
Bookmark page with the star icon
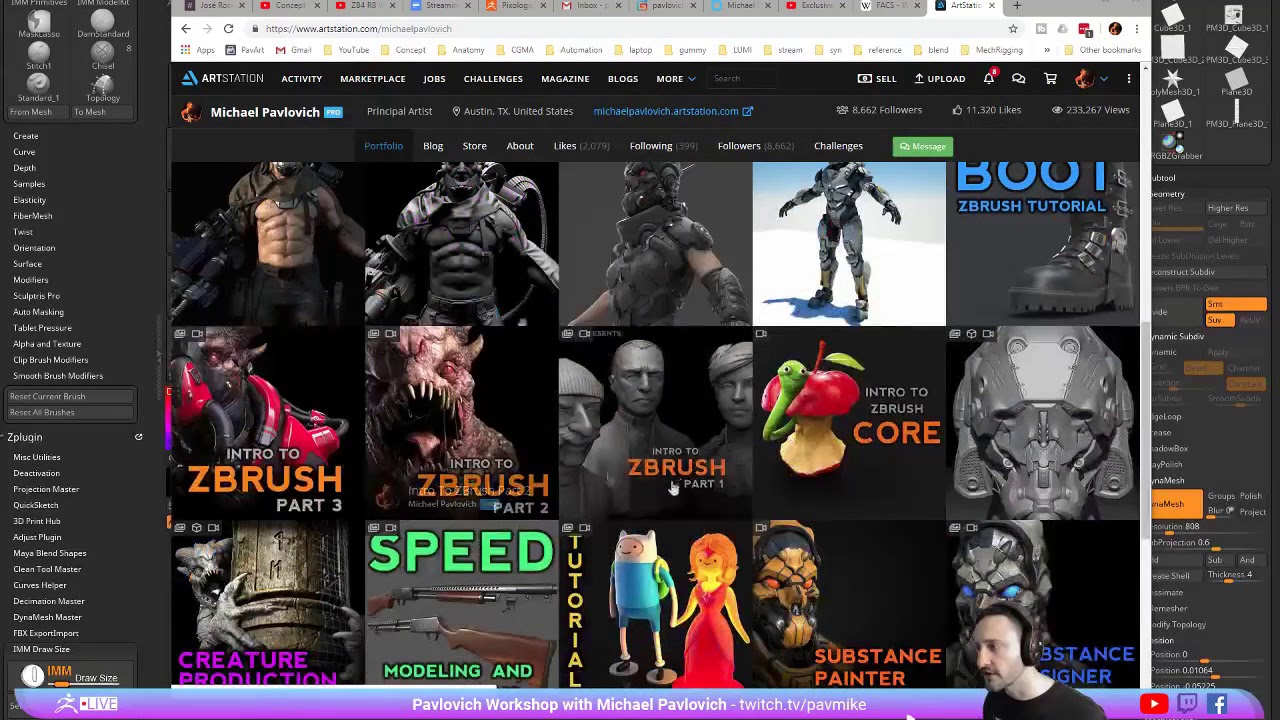[x=1013, y=29]
